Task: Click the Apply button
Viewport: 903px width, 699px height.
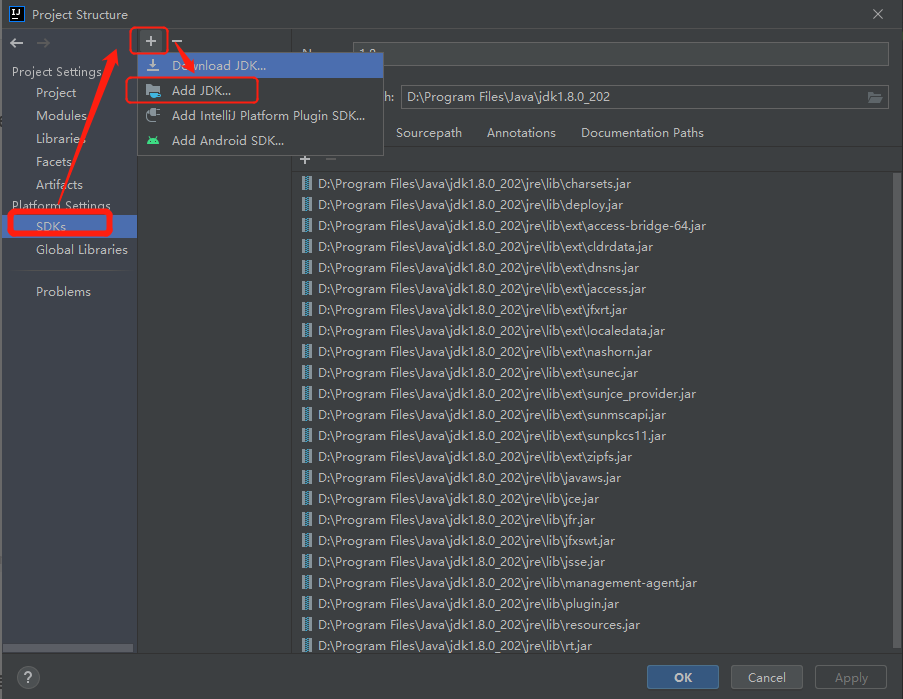Action: pyautogui.click(x=851, y=677)
